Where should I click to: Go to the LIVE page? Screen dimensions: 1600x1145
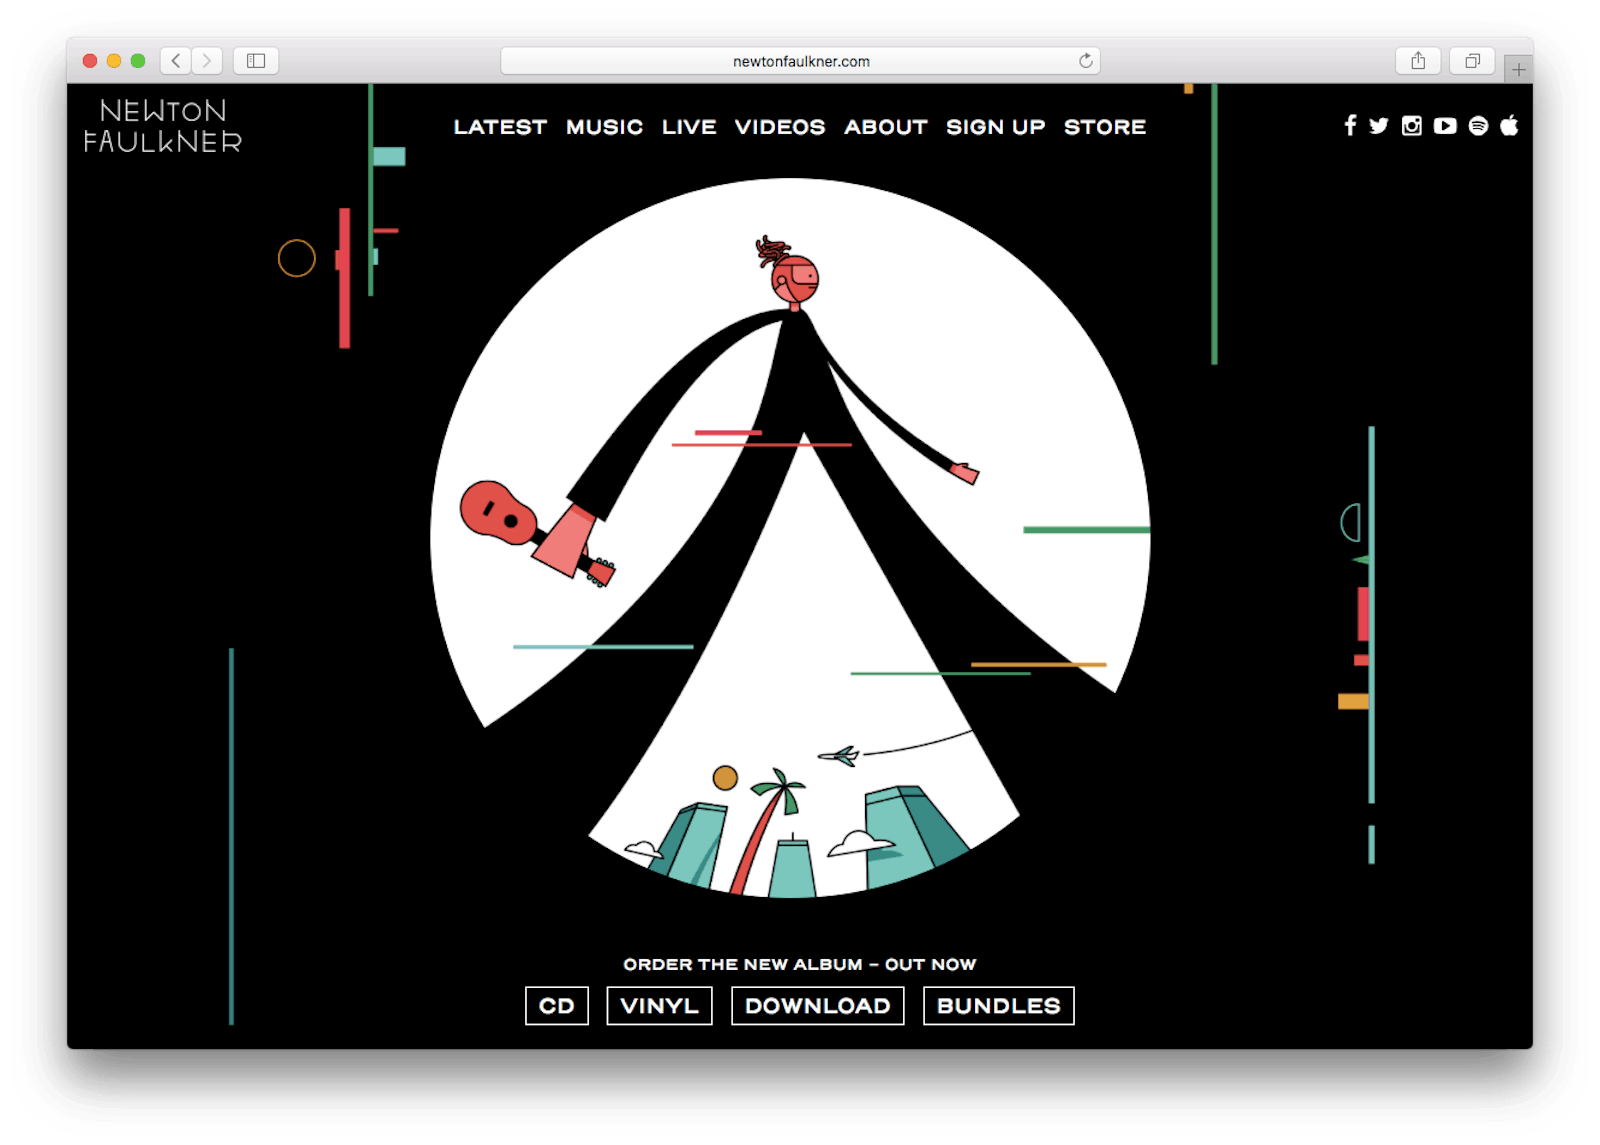pyautogui.click(x=689, y=127)
